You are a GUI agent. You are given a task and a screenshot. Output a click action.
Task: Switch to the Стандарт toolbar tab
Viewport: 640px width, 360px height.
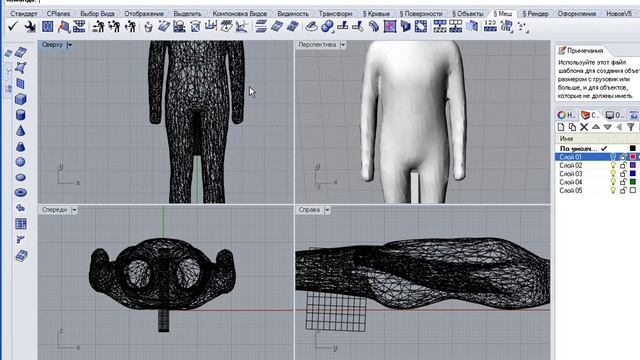click(24, 13)
